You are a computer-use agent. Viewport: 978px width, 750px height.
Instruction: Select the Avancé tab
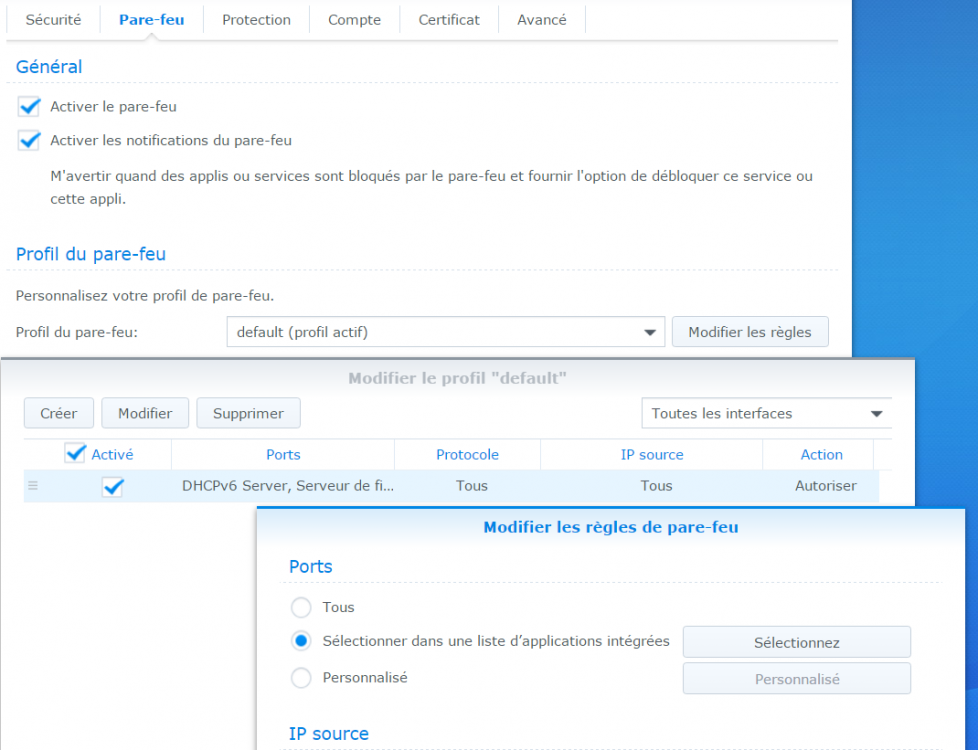[x=542, y=20]
